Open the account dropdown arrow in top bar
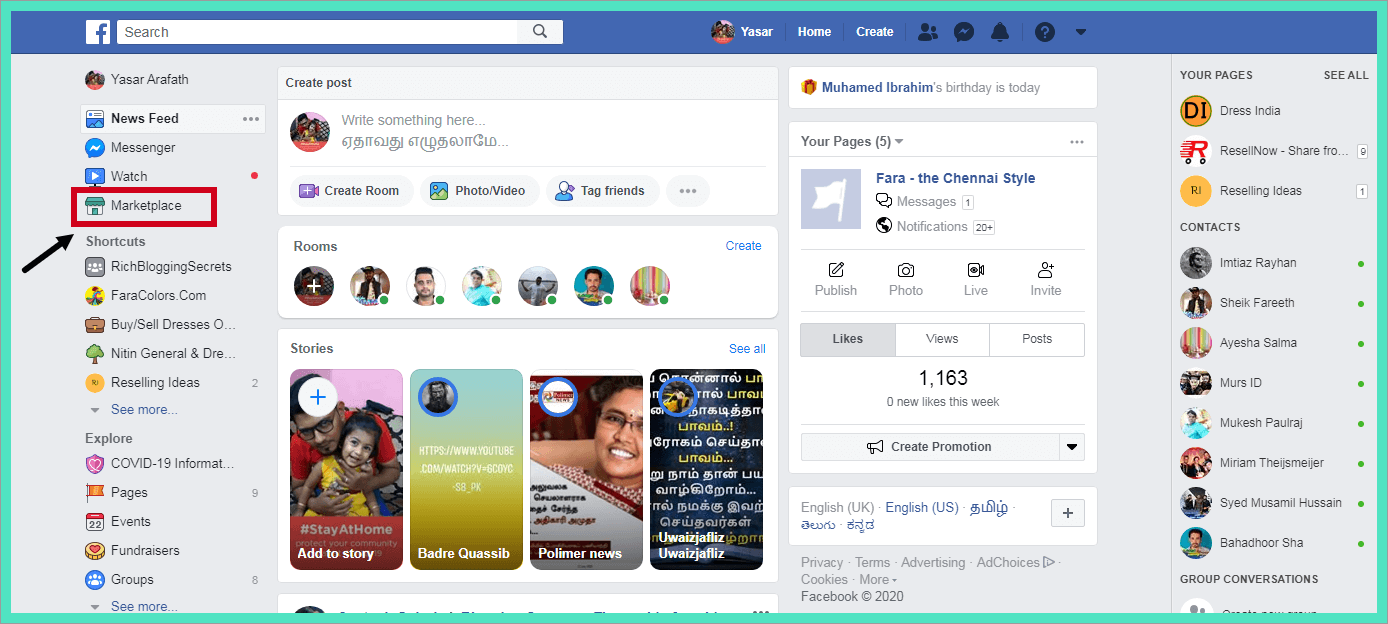1388x624 pixels. click(1080, 32)
